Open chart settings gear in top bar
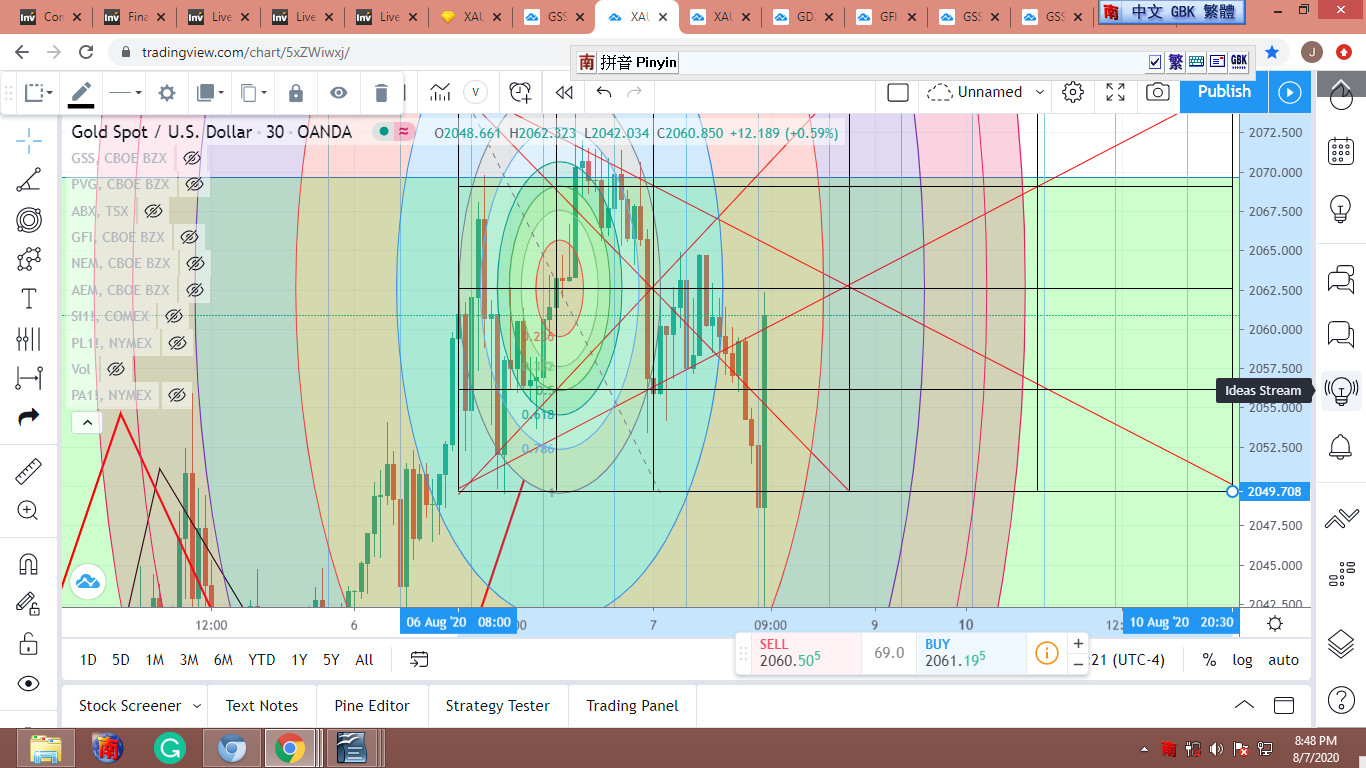 pyautogui.click(x=1073, y=92)
